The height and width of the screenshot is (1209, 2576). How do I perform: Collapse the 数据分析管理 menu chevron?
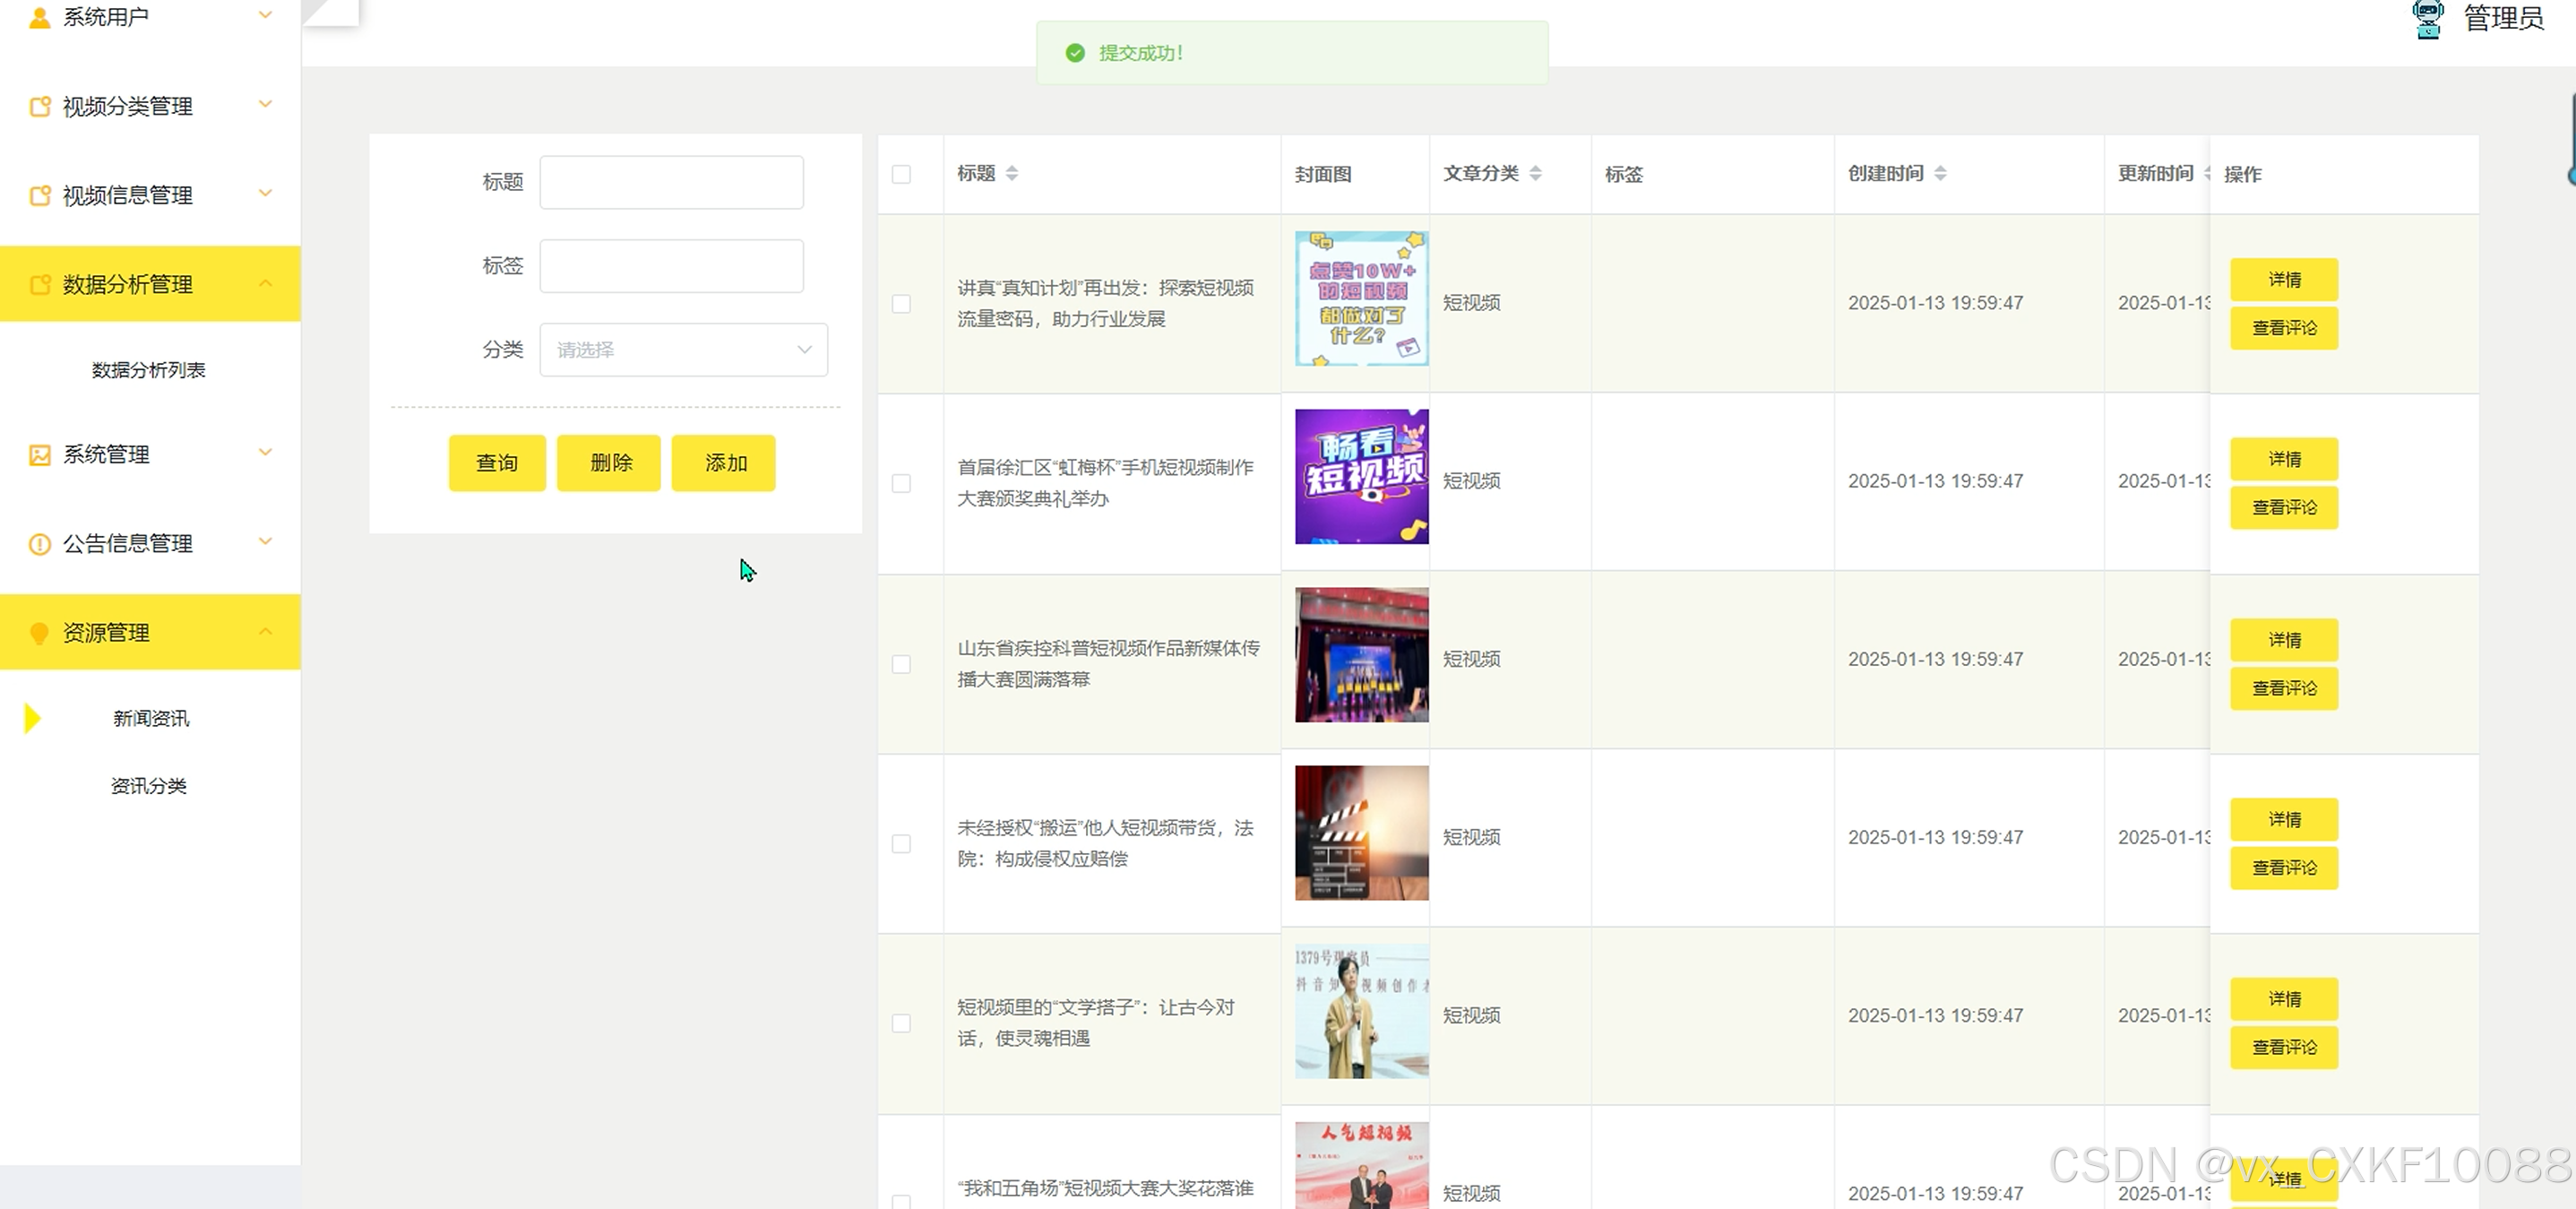(265, 284)
